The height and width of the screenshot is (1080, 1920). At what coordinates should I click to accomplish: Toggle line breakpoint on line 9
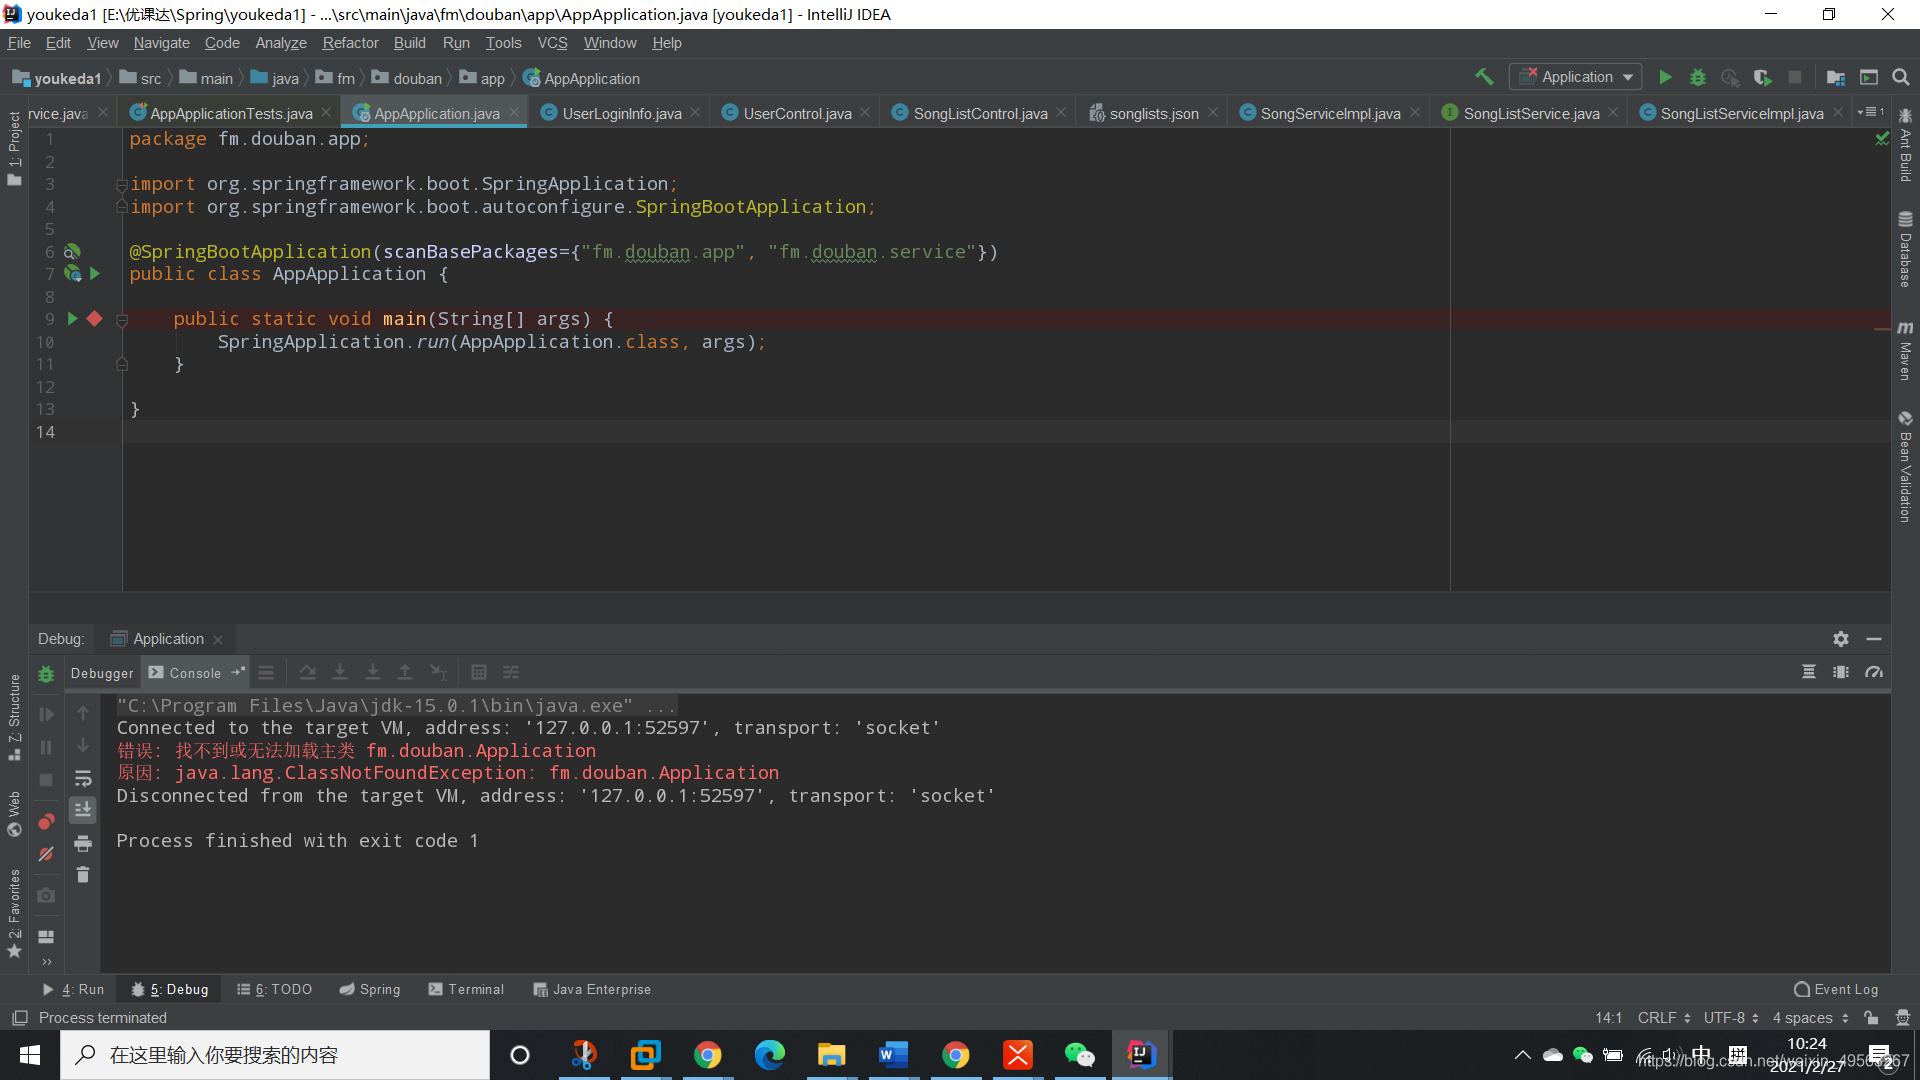click(95, 318)
